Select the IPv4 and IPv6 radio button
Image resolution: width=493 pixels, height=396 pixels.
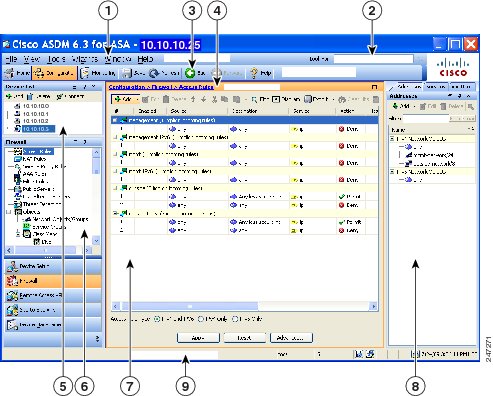point(157,319)
